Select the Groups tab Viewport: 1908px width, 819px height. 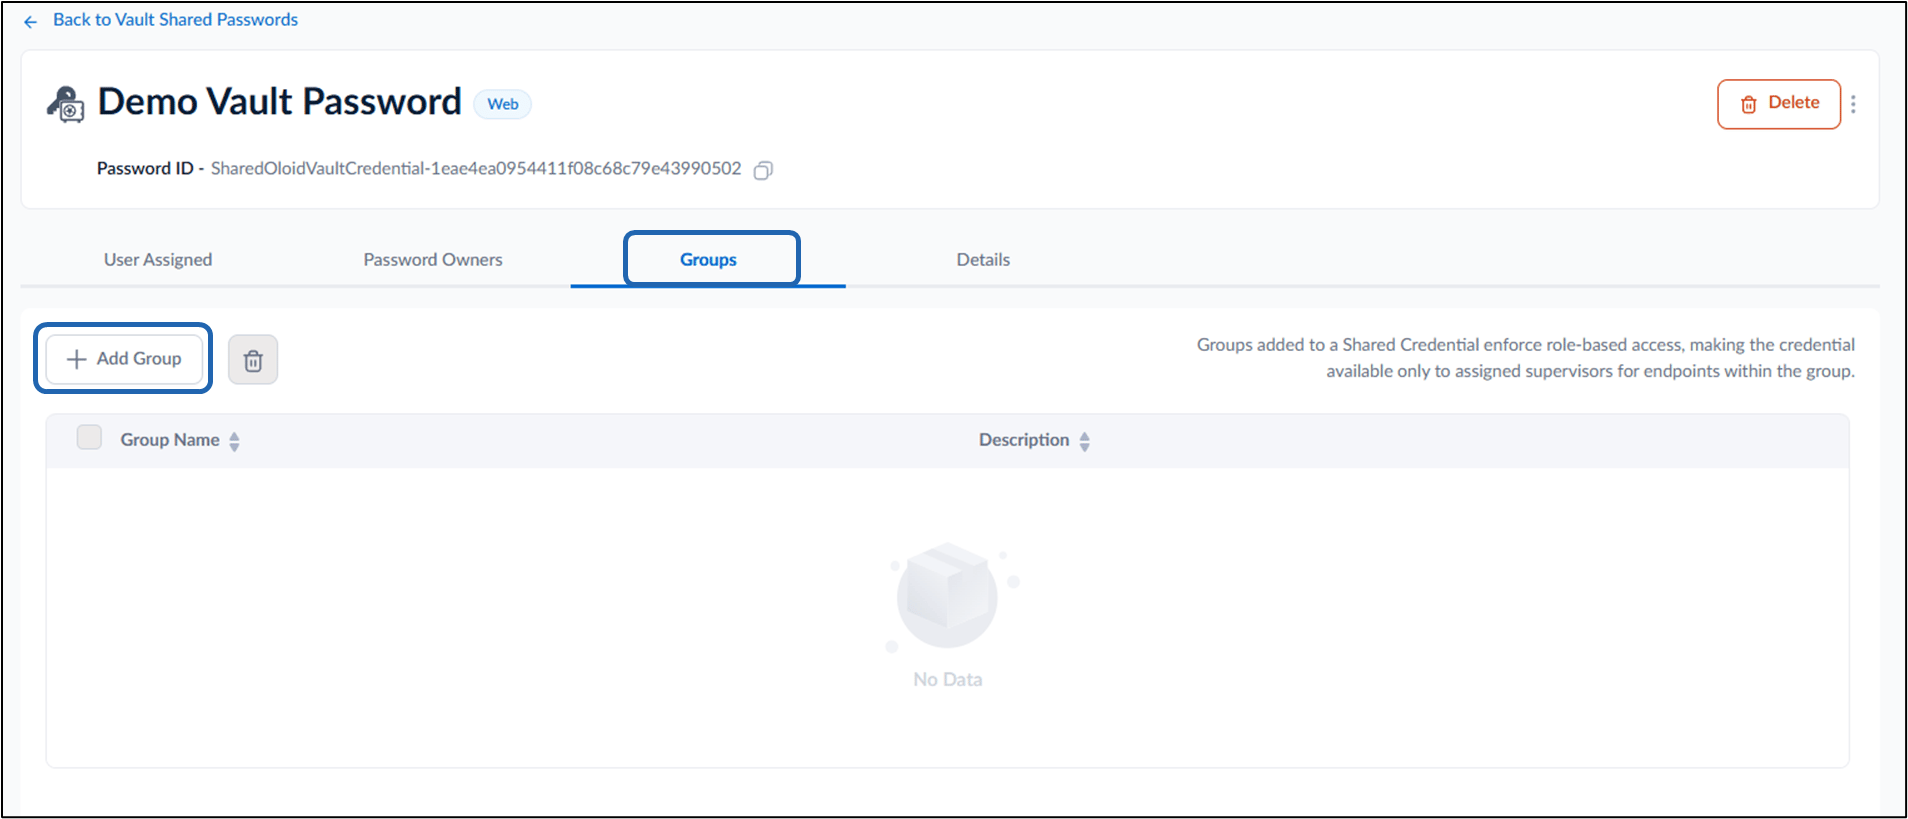coord(708,260)
